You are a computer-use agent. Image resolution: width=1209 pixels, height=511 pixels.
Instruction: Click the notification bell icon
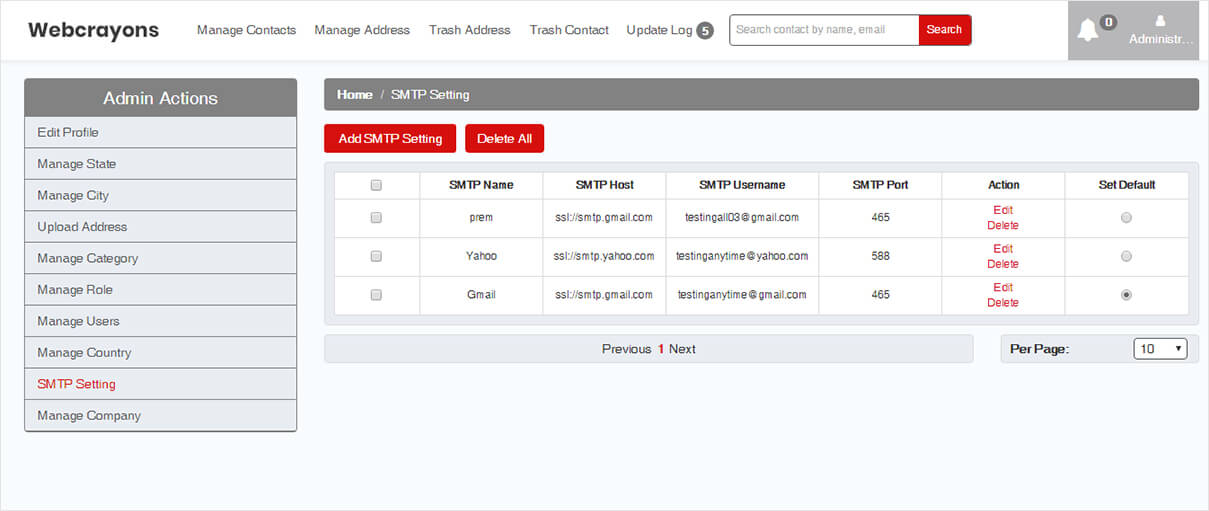pyautogui.click(x=1087, y=30)
